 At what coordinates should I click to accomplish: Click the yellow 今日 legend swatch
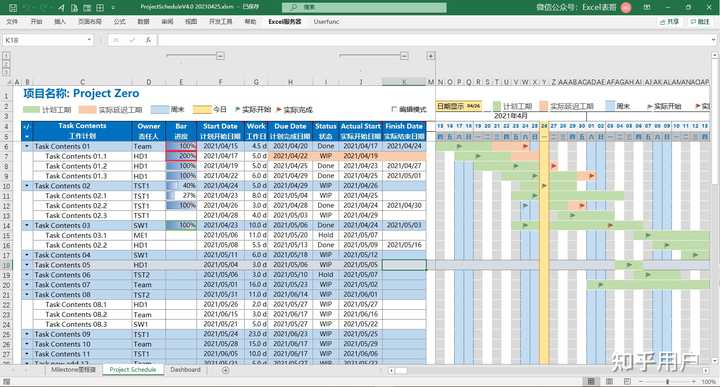click(x=202, y=110)
